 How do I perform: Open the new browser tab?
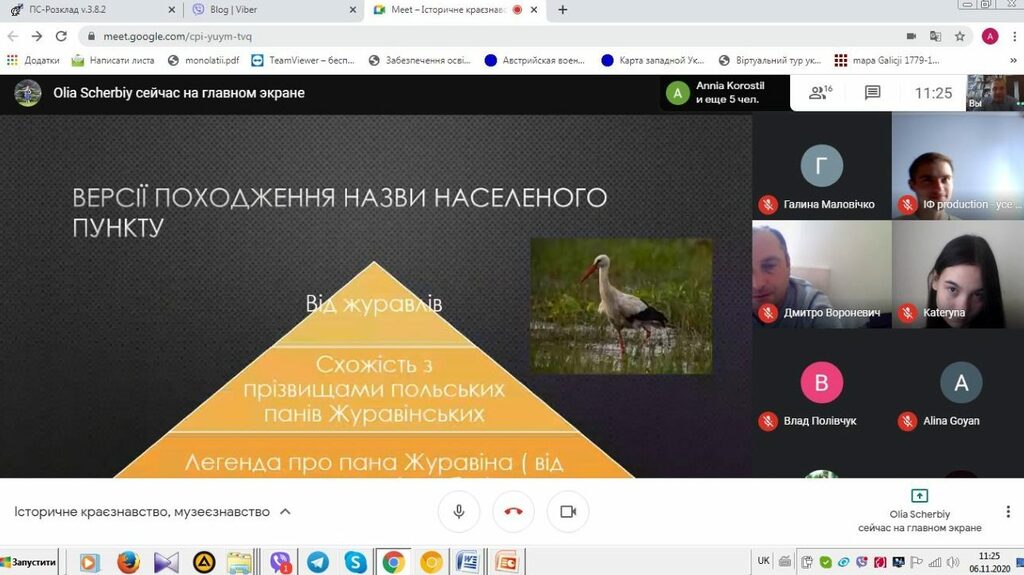(x=563, y=10)
